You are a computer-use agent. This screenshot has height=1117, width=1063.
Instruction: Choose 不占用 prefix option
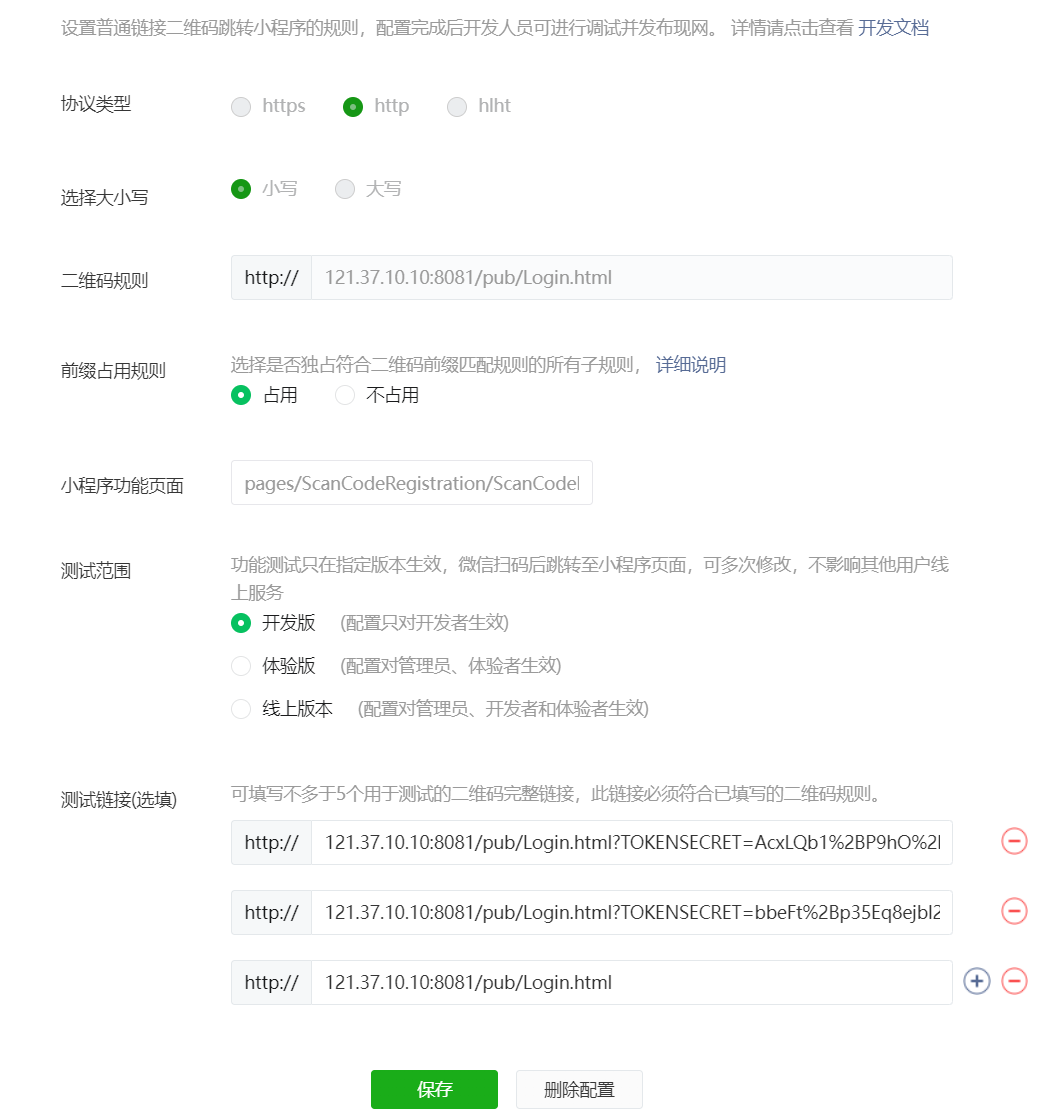[x=345, y=395]
